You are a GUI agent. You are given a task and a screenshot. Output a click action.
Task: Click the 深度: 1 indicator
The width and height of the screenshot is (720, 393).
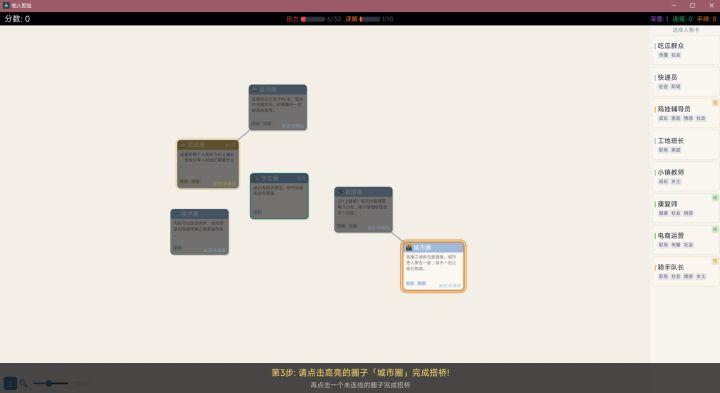click(659, 19)
